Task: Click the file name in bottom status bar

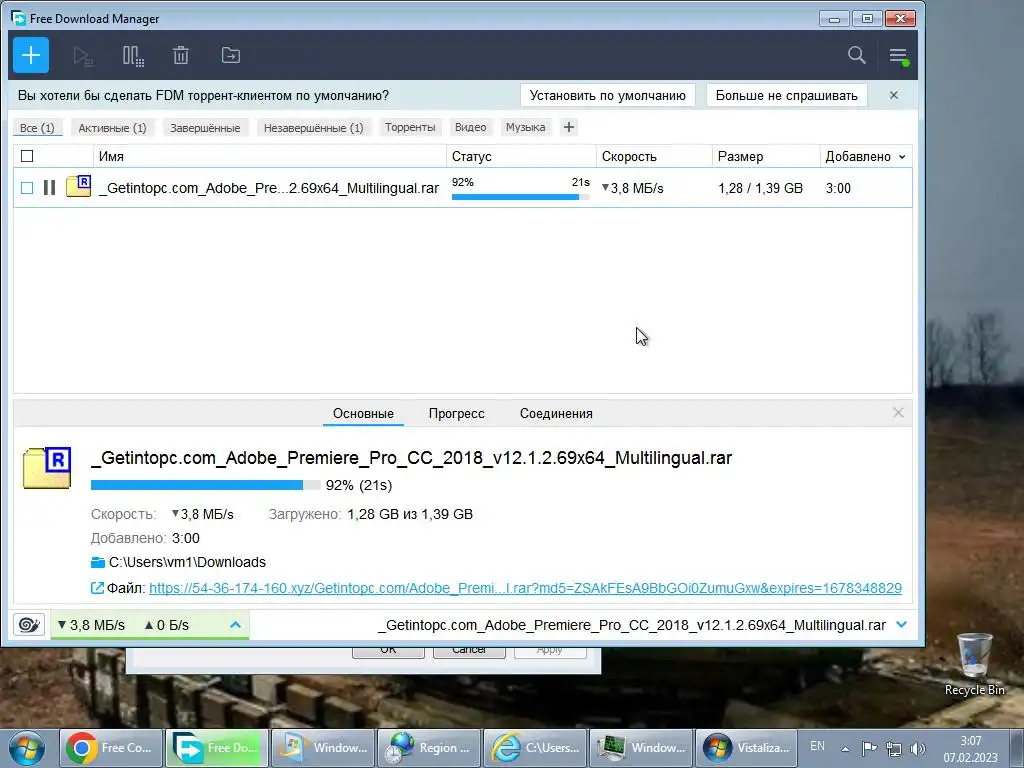Action: point(632,625)
